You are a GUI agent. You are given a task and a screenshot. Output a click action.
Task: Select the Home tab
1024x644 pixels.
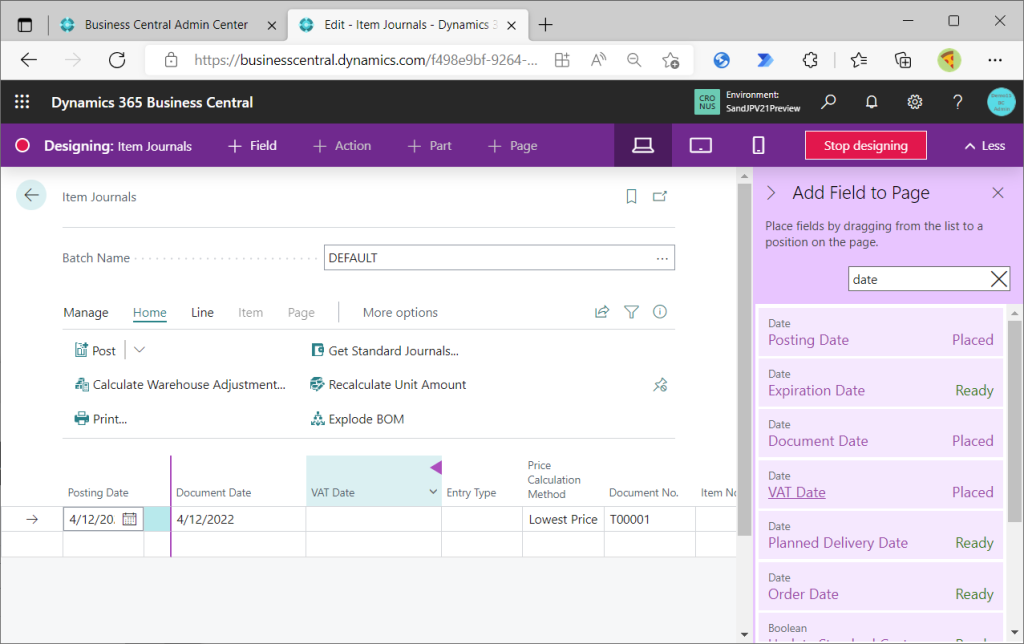[150, 313]
